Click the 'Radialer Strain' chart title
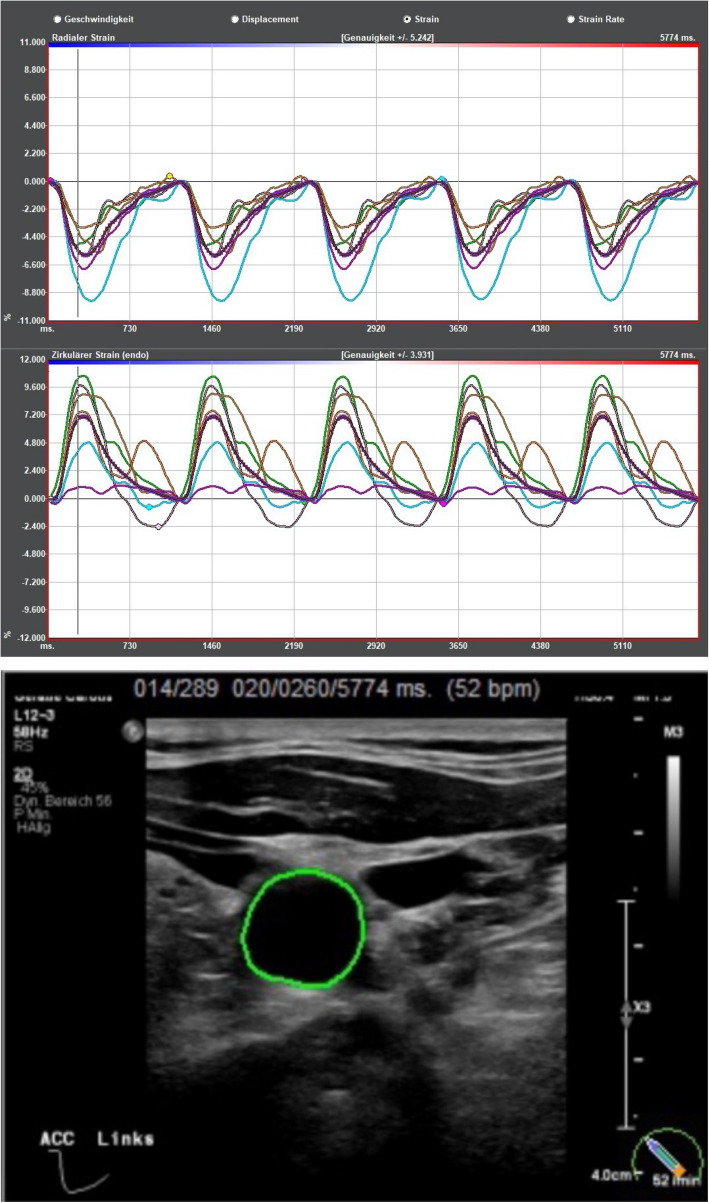 82,37
